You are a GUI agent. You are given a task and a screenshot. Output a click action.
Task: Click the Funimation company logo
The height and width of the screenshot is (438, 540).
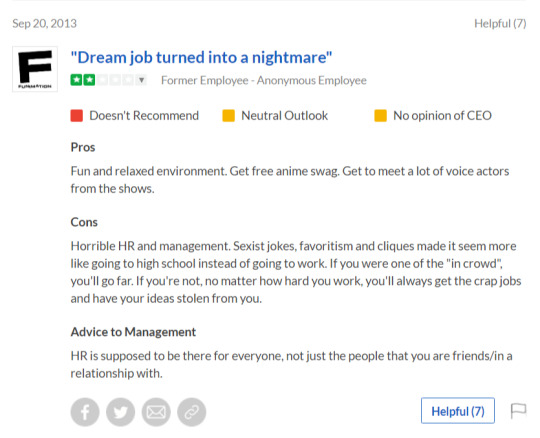35,69
